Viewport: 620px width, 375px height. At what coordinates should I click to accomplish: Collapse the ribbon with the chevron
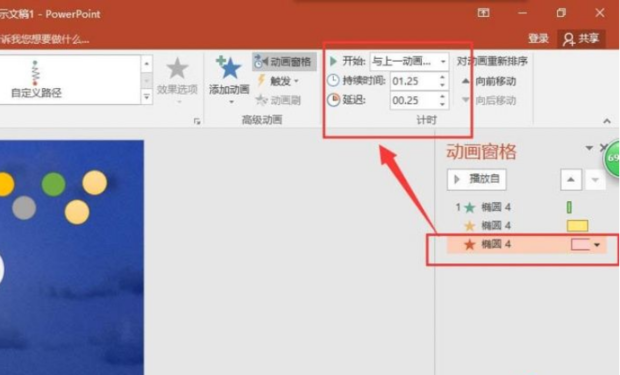click(607, 121)
